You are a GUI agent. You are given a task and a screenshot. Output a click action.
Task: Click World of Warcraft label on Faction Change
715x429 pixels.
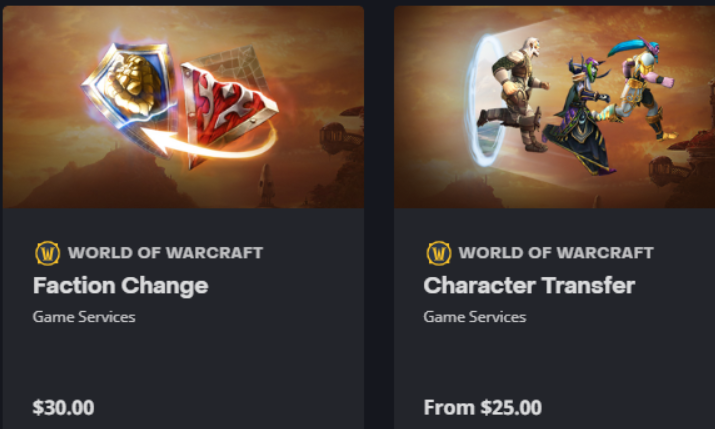pyautogui.click(x=166, y=253)
